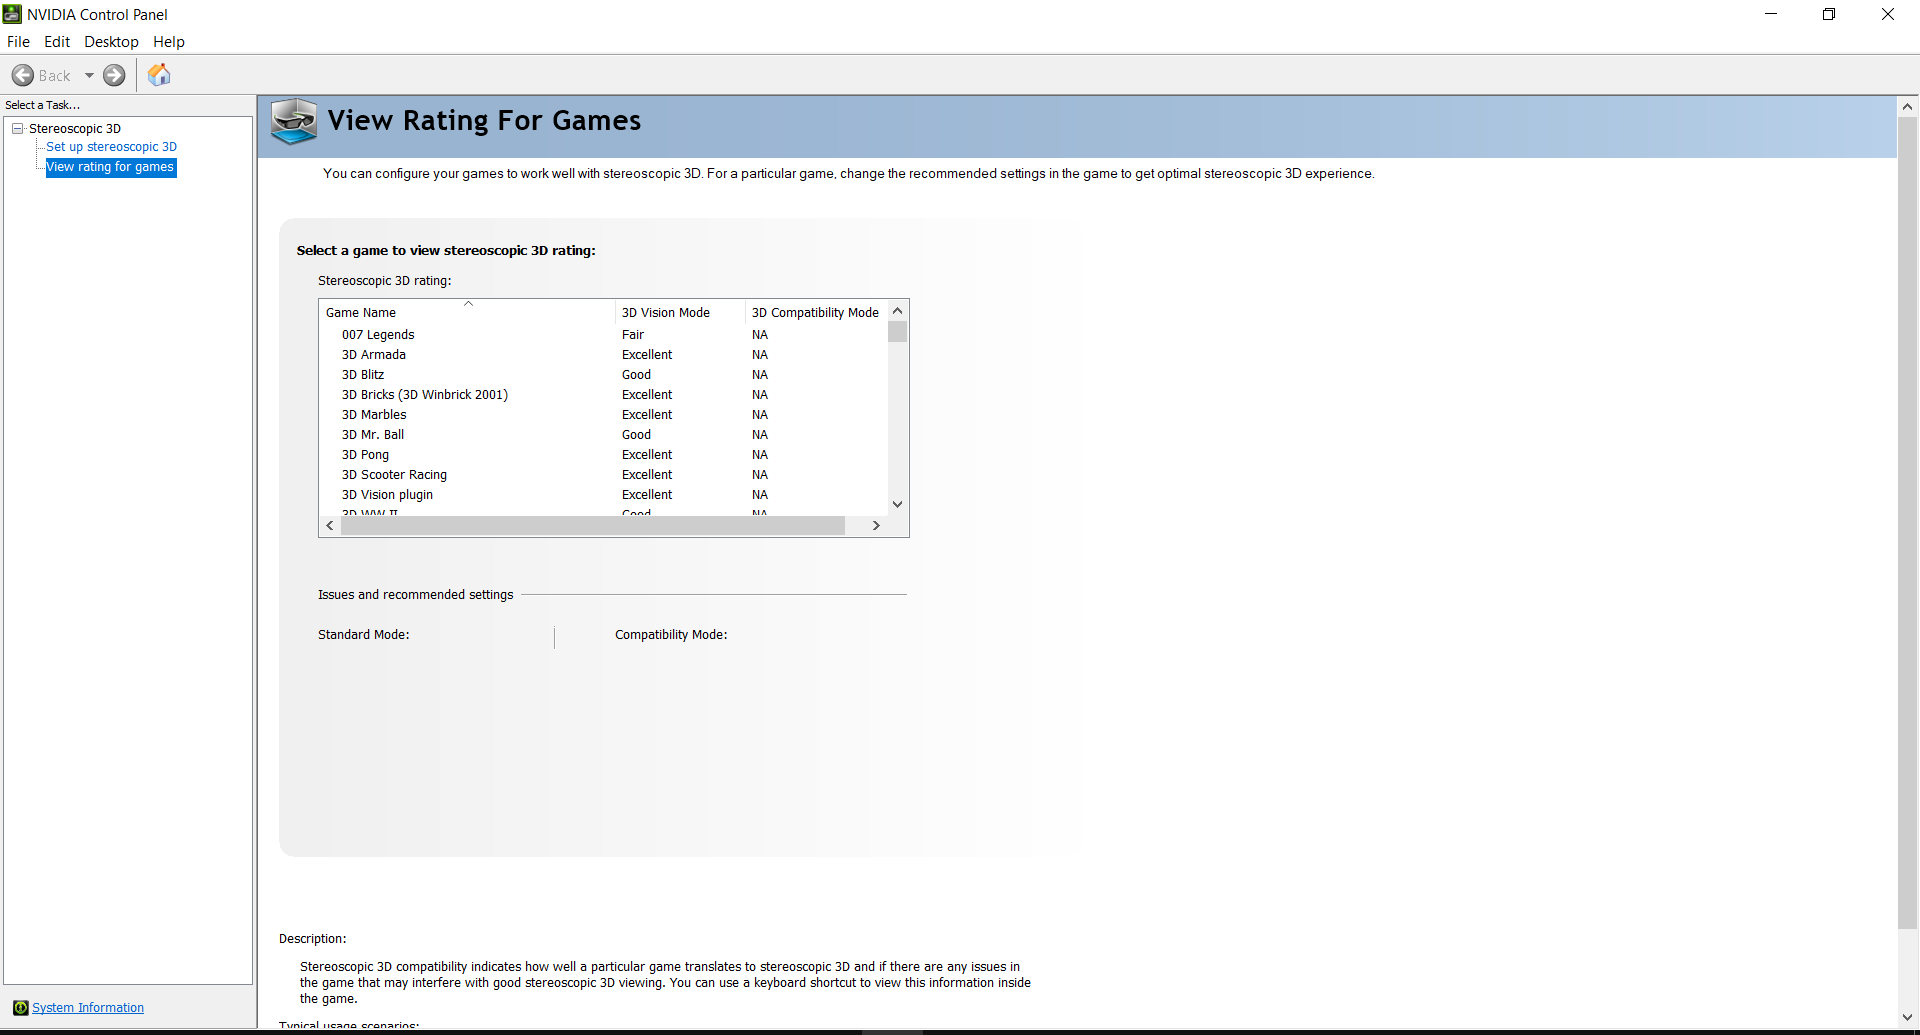Image resolution: width=1920 pixels, height=1035 pixels.
Task: Click the Forward arrow icon
Action: point(115,75)
